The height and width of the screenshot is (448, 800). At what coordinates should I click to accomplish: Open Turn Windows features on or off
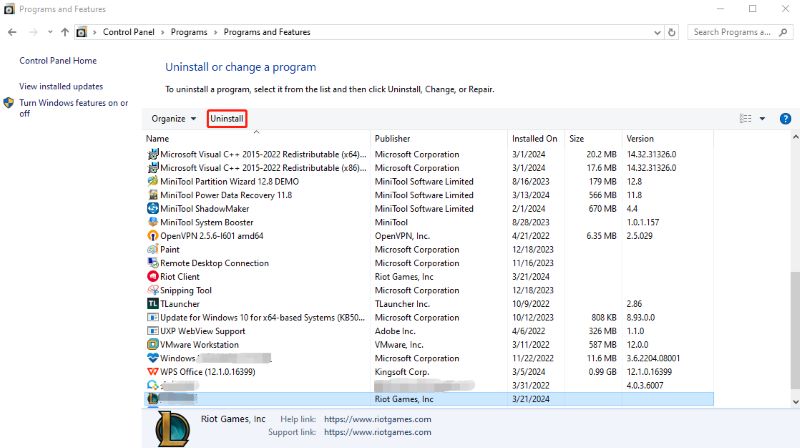coord(73,108)
